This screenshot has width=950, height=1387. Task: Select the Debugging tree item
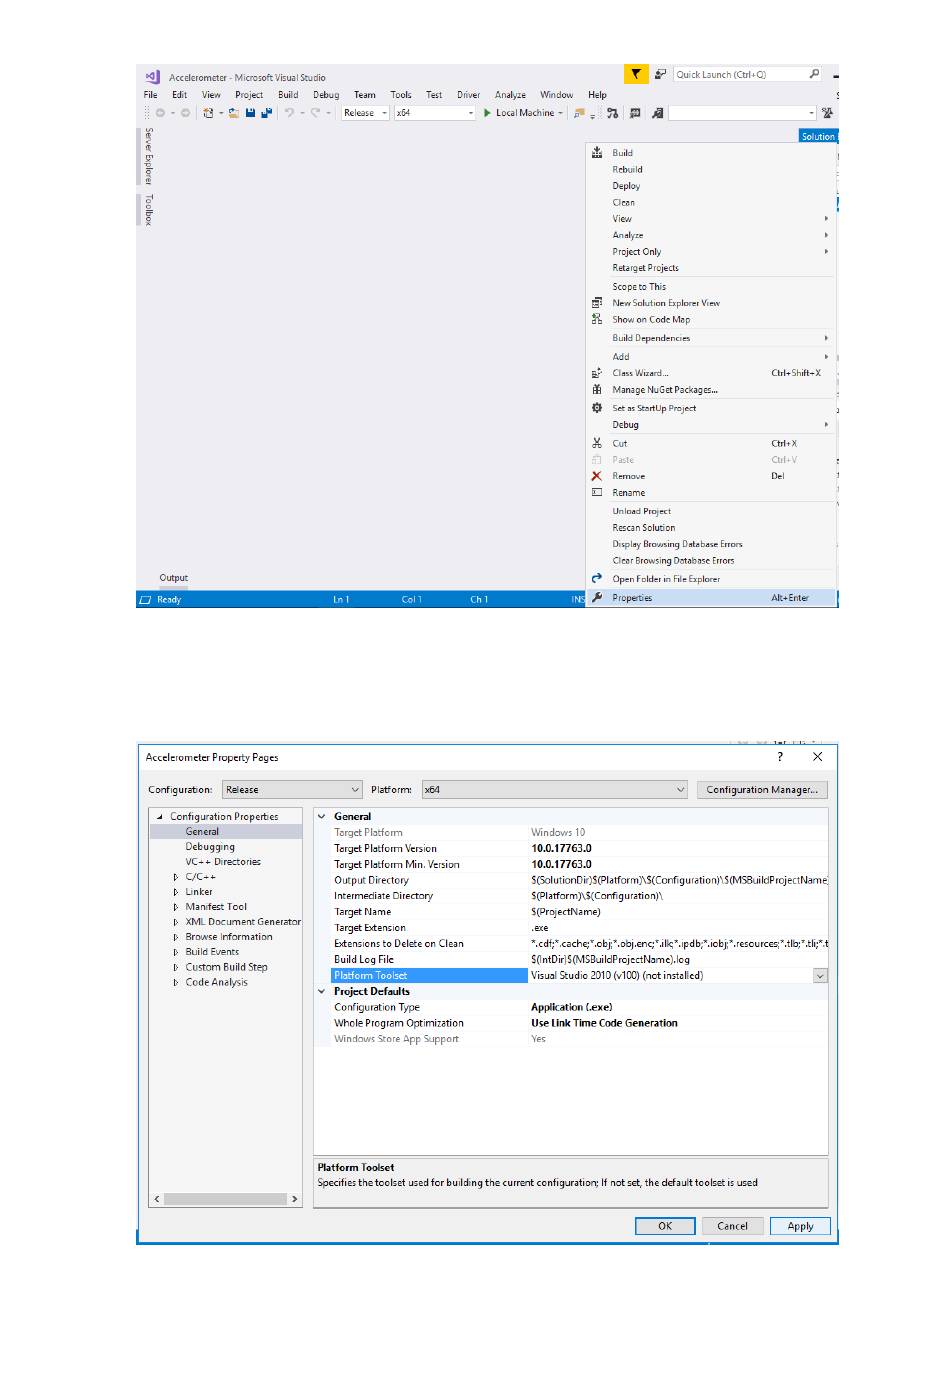(x=210, y=847)
